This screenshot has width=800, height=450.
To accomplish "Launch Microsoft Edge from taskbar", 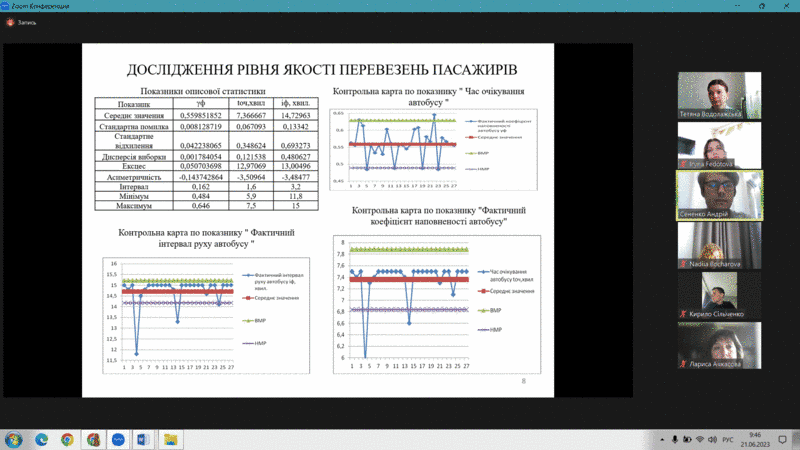I will (42, 439).
